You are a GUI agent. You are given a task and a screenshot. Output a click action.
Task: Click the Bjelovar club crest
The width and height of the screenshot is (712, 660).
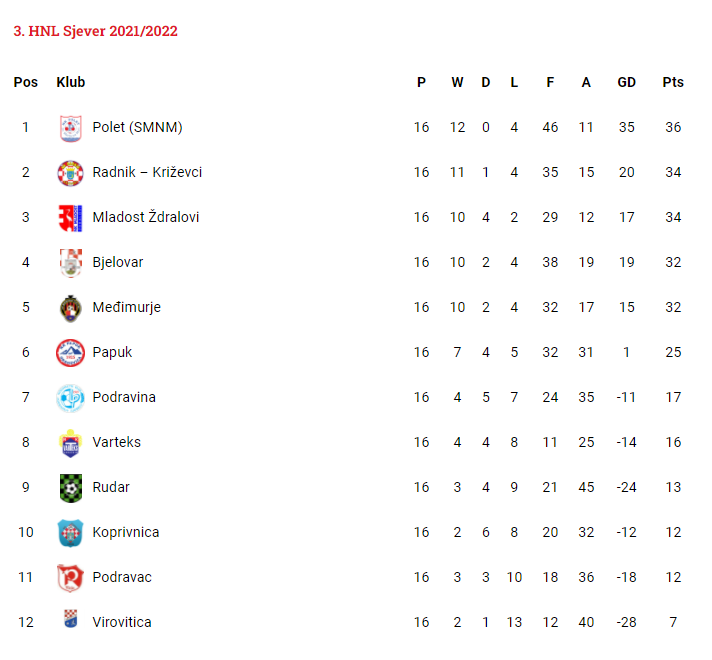[70, 263]
